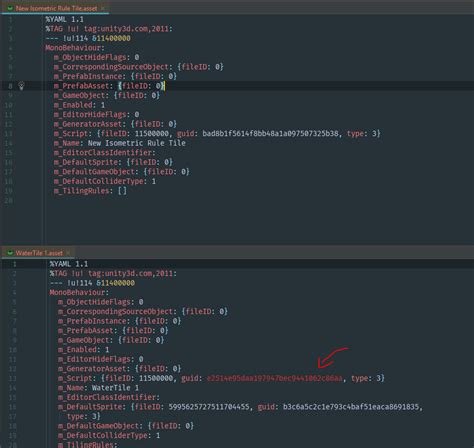Viewport: 474px width, 448px height.
Task: Click 'm_CorrespondingSourceObject' in top editor
Action: (x=111, y=67)
